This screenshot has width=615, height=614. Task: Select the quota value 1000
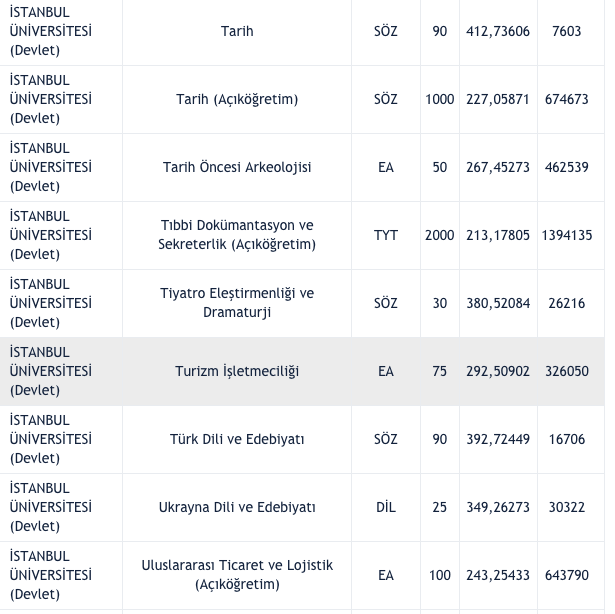(x=439, y=99)
